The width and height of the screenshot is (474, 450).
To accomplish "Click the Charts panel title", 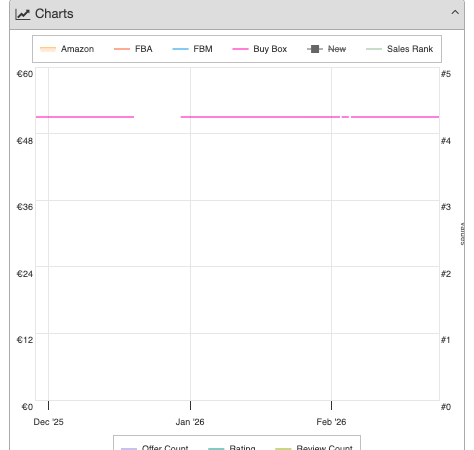I will [54, 14].
